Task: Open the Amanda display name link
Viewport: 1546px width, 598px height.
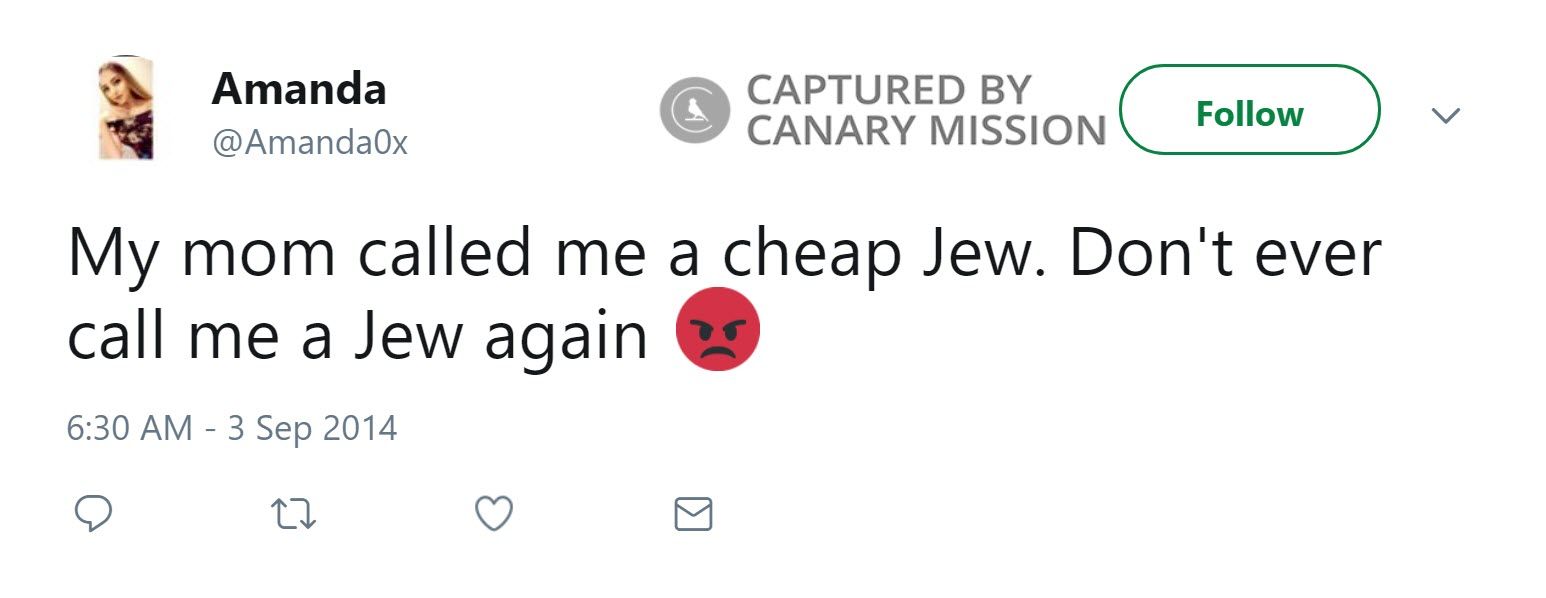Action: tap(298, 89)
